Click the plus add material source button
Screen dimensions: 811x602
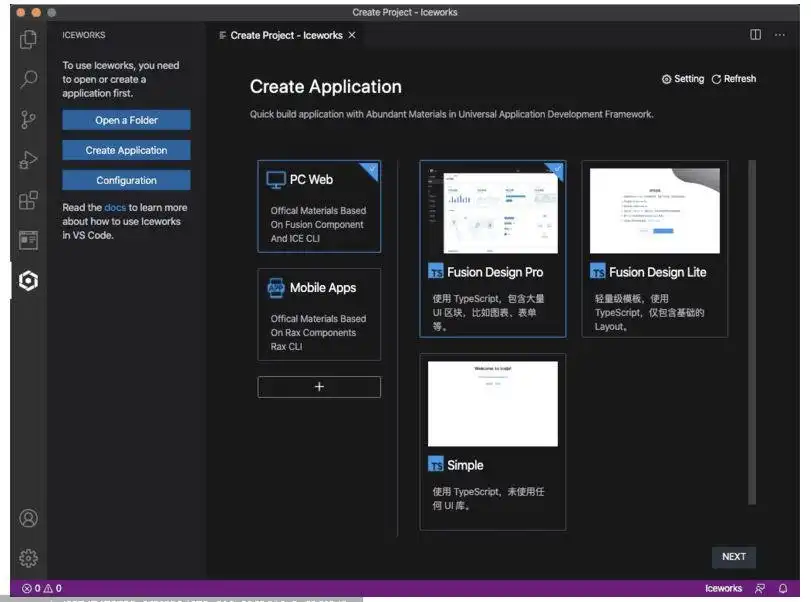click(319, 387)
